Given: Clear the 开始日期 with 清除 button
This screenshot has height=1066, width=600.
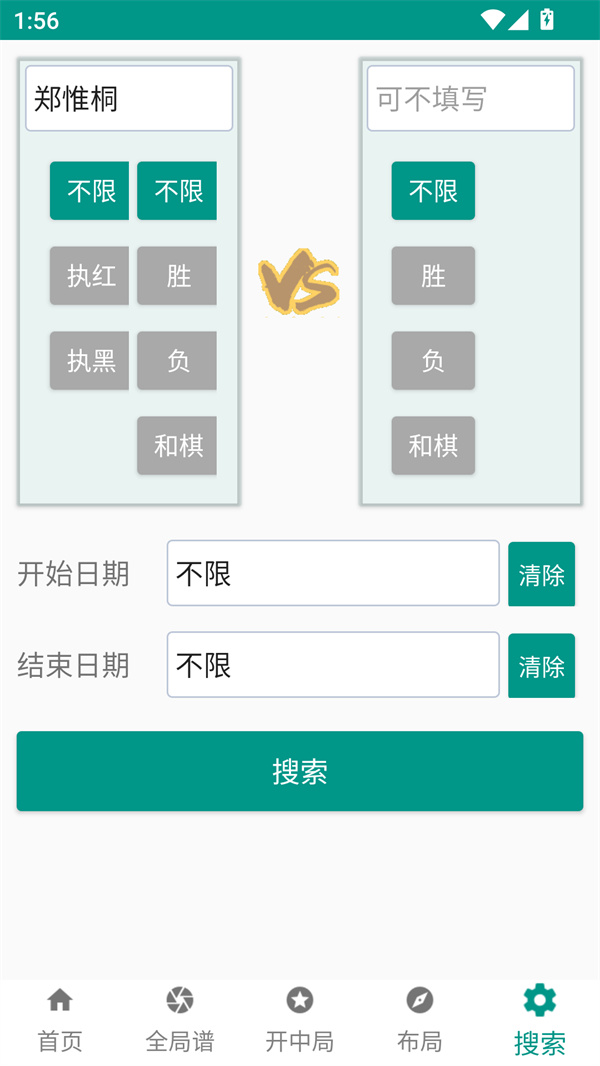Looking at the screenshot, I should (541, 573).
